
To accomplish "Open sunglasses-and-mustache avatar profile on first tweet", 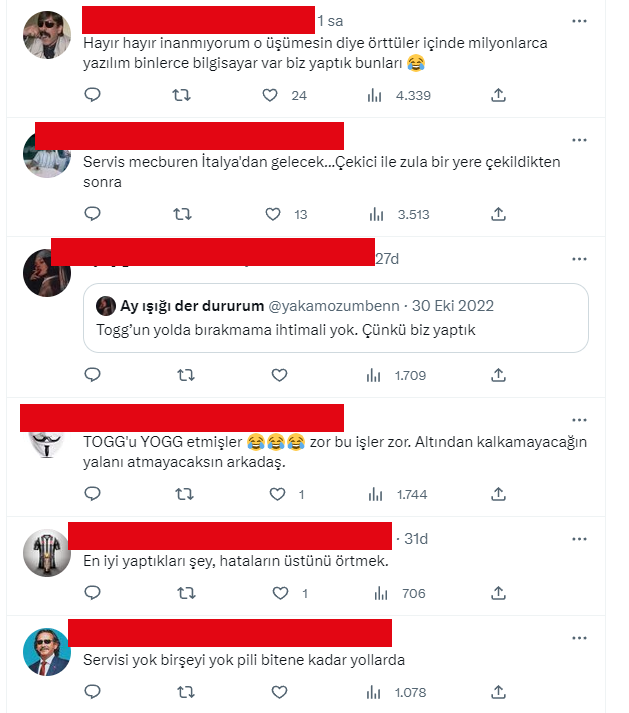I will [47, 35].
